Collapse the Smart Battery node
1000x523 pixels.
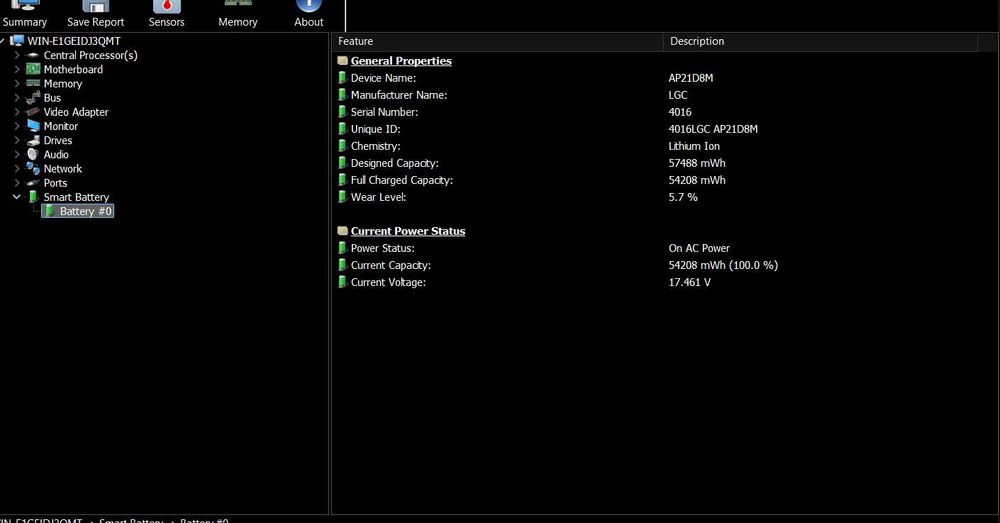[17, 197]
